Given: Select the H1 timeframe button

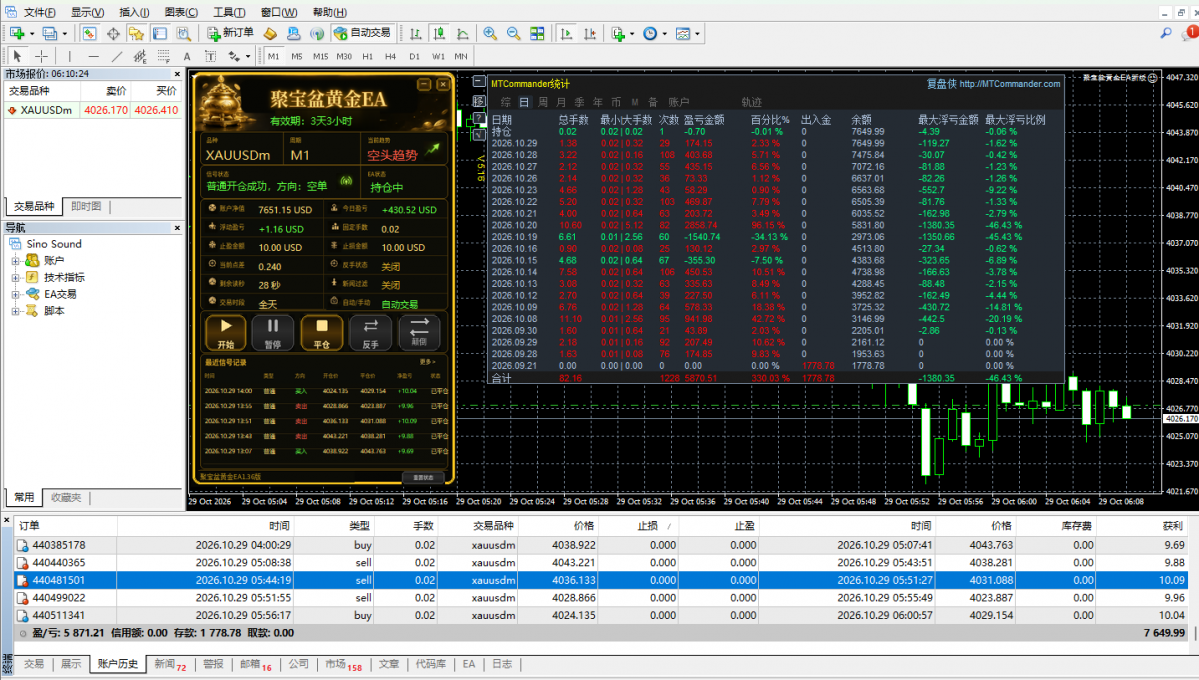Looking at the screenshot, I should 368,56.
